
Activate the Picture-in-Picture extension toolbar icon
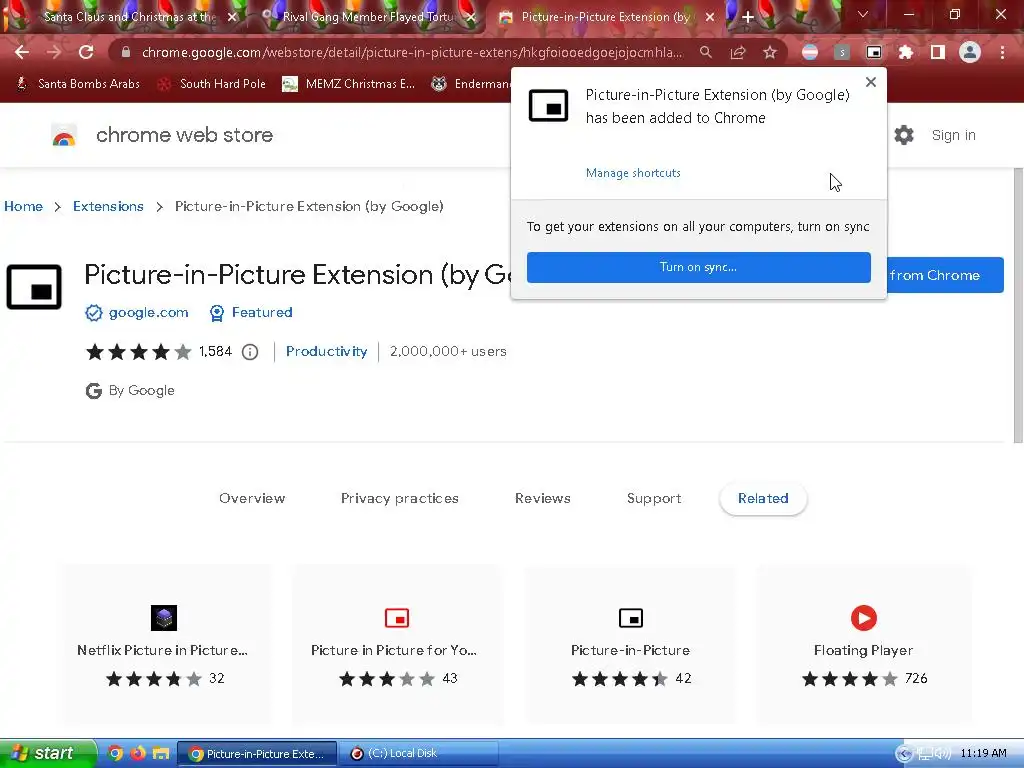[874, 52]
